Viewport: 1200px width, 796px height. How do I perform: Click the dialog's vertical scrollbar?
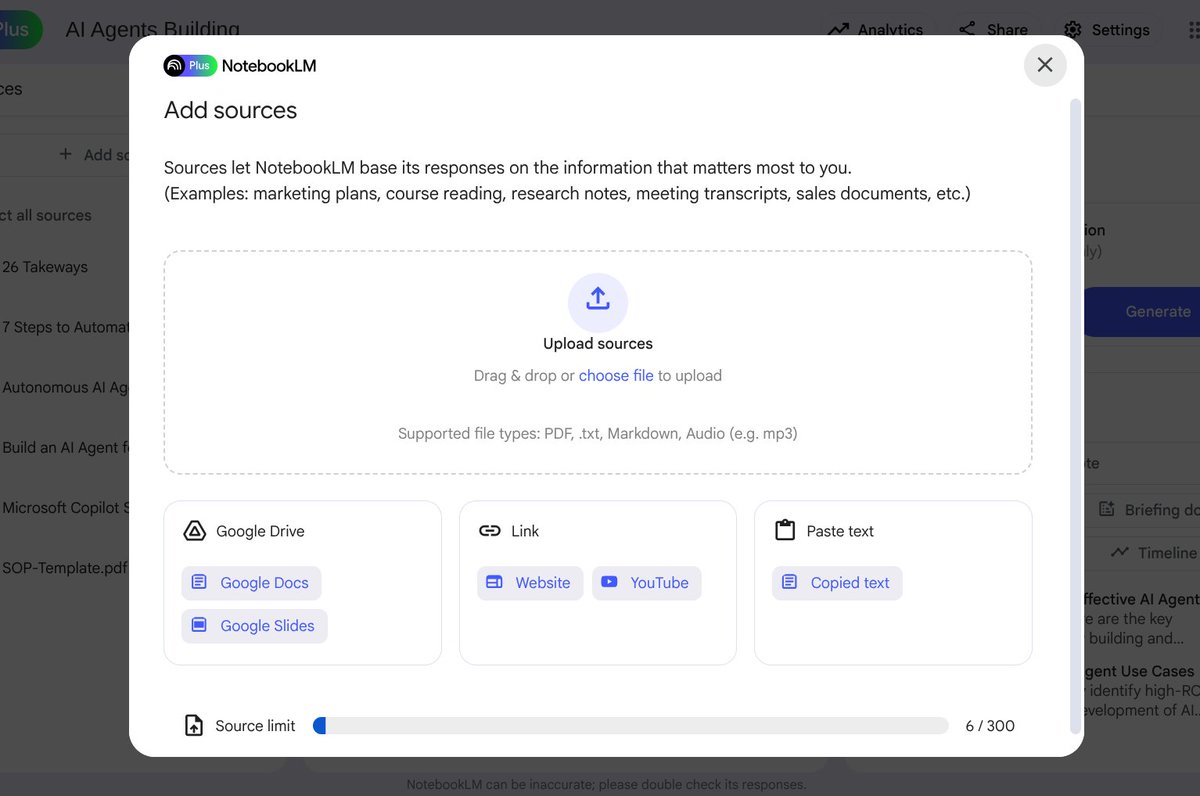(x=1076, y=415)
